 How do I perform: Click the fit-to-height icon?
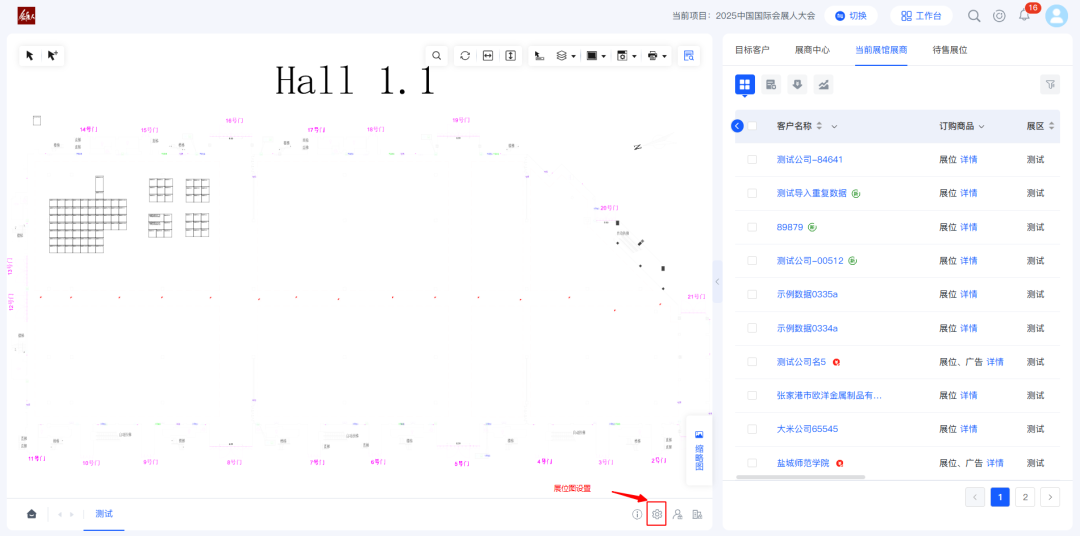click(510, 56)
